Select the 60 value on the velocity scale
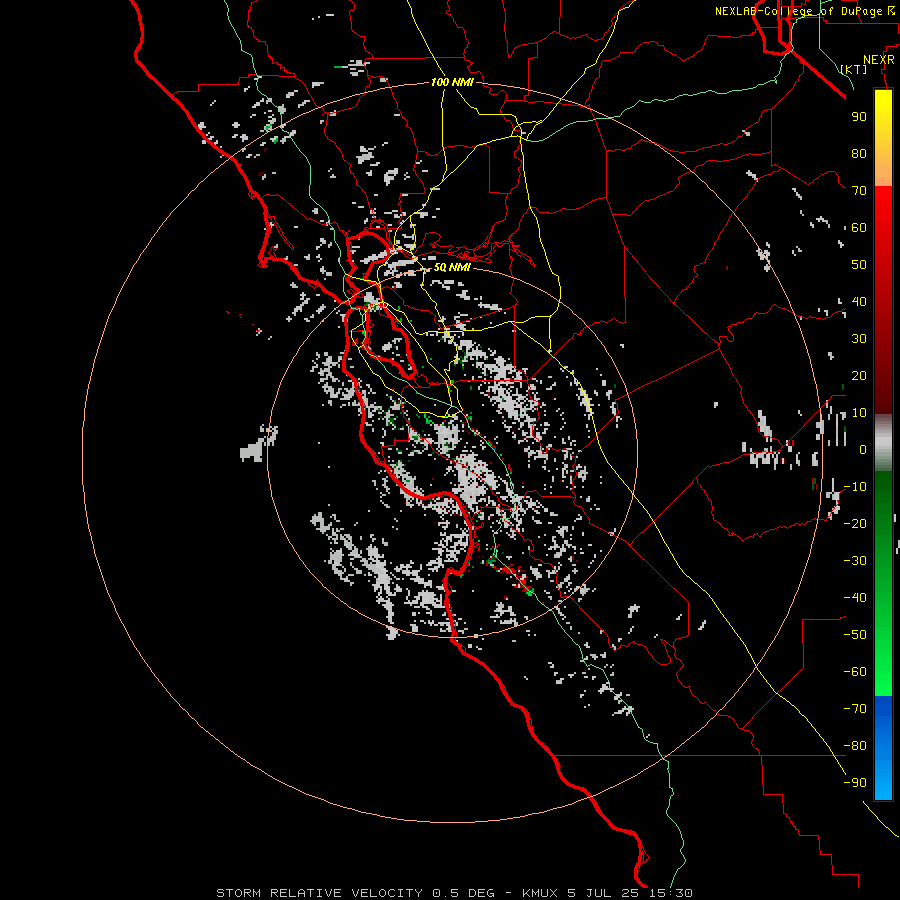 pyautogui.click(x=859, y=227)
